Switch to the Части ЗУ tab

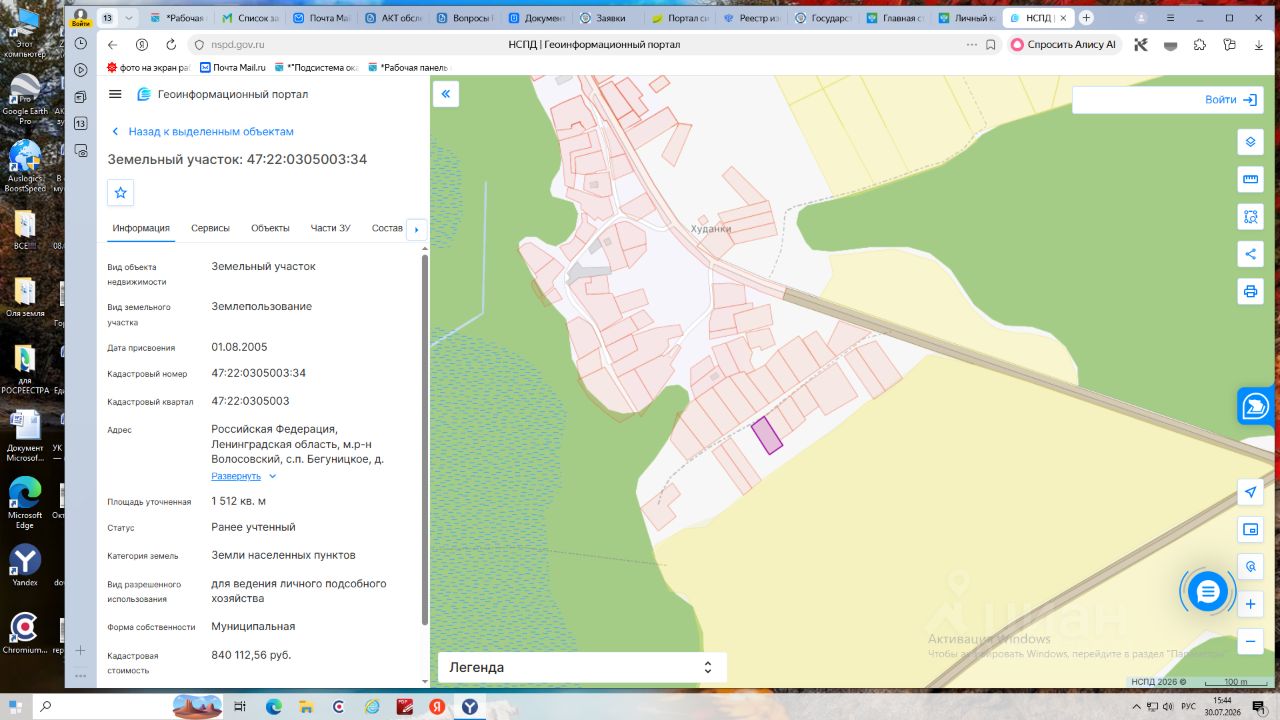(x=330, y=228)
